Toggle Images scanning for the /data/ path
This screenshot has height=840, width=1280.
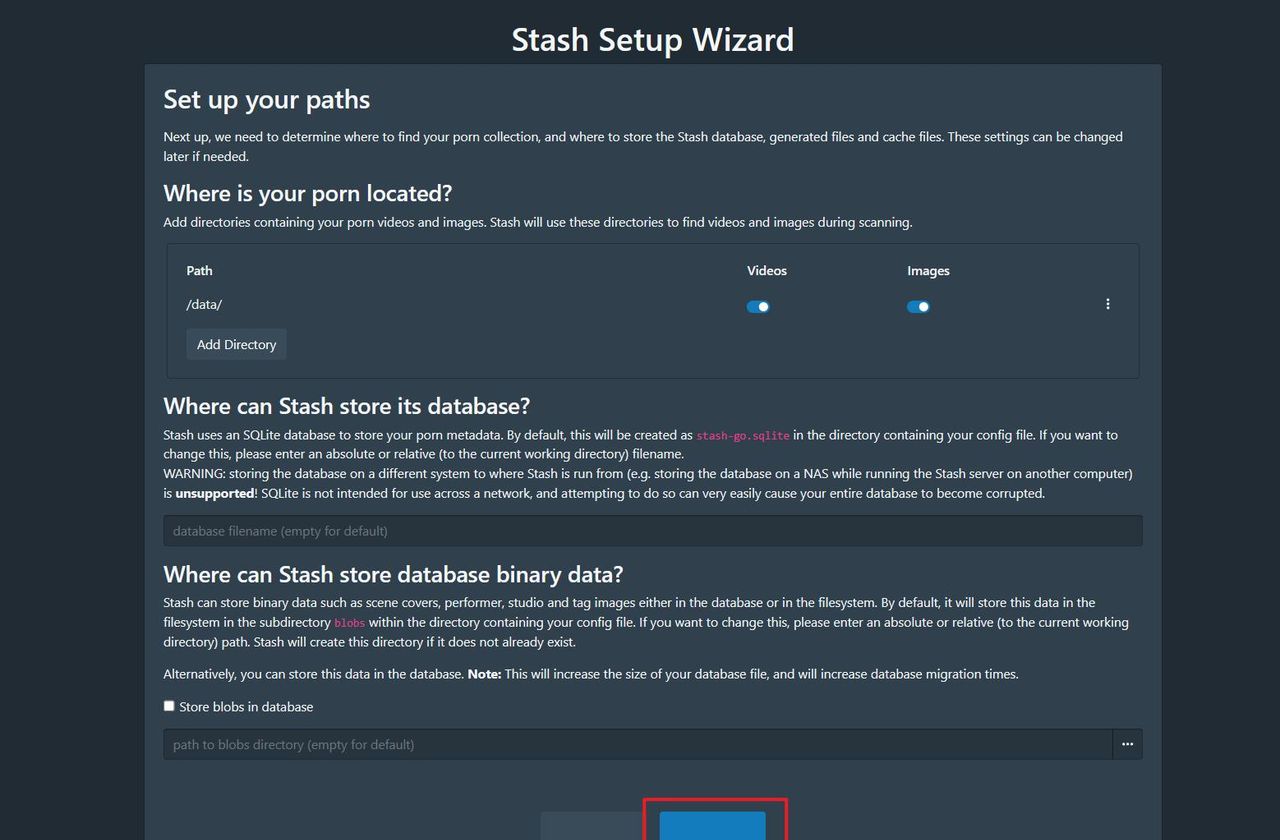point(918,307)
